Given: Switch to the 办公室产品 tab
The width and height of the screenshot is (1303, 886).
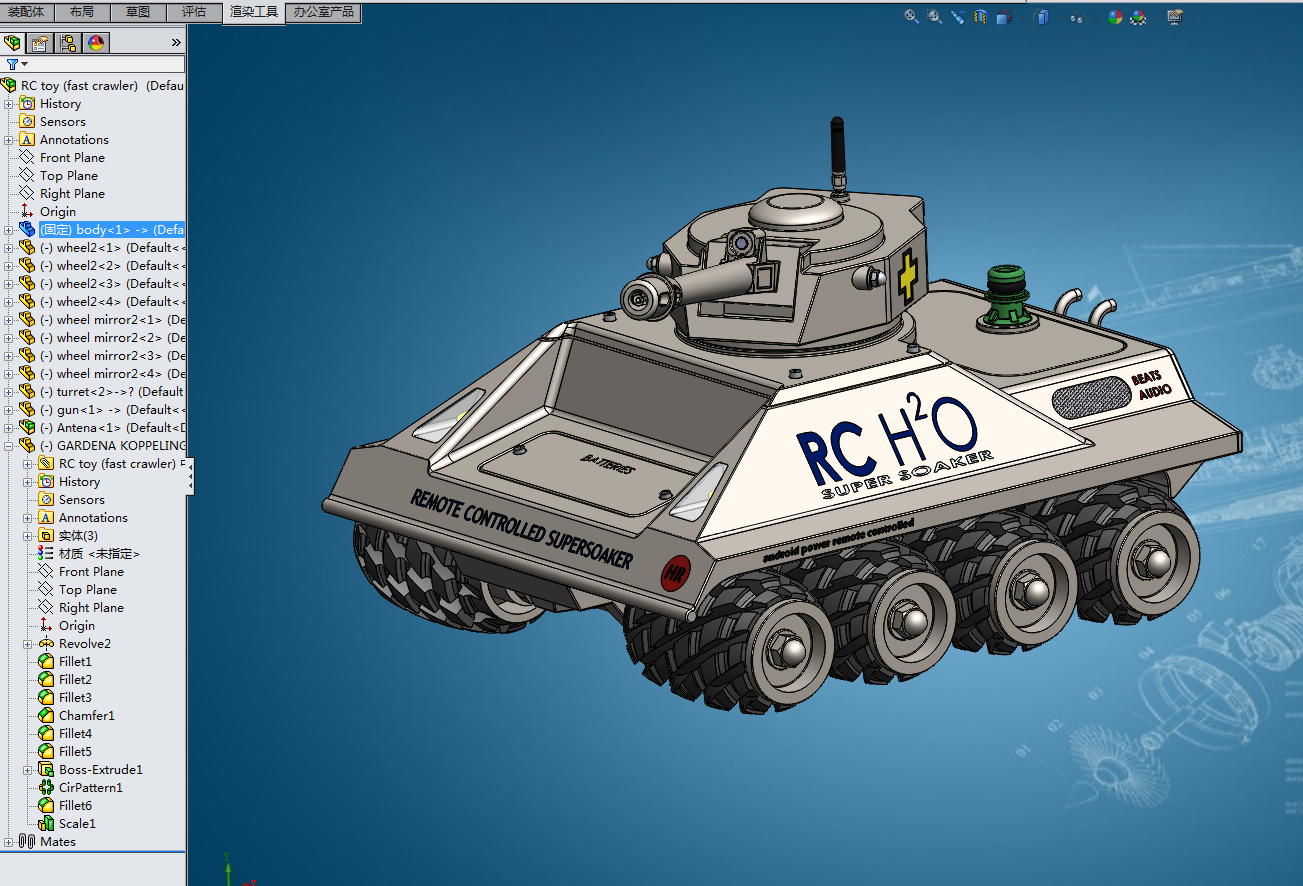Looking at the screenshot, I should click(x=324, y=12).
